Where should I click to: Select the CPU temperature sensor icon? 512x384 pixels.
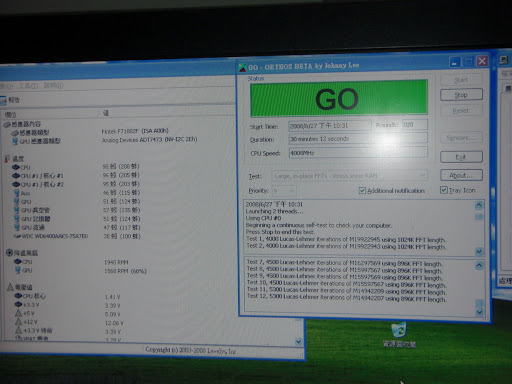tap(16, 167)
